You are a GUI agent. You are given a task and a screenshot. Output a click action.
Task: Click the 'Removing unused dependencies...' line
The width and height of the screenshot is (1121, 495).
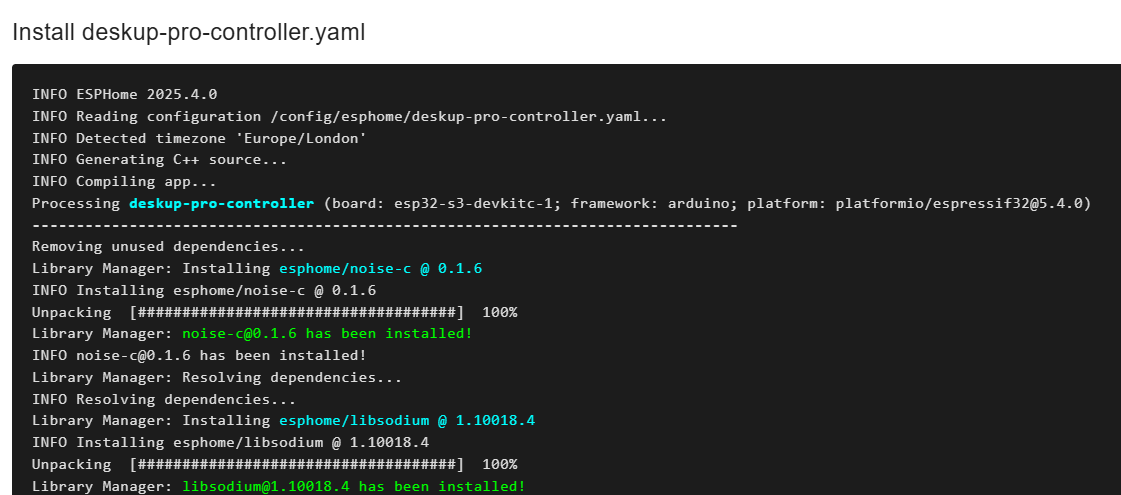tap(169, 247)
